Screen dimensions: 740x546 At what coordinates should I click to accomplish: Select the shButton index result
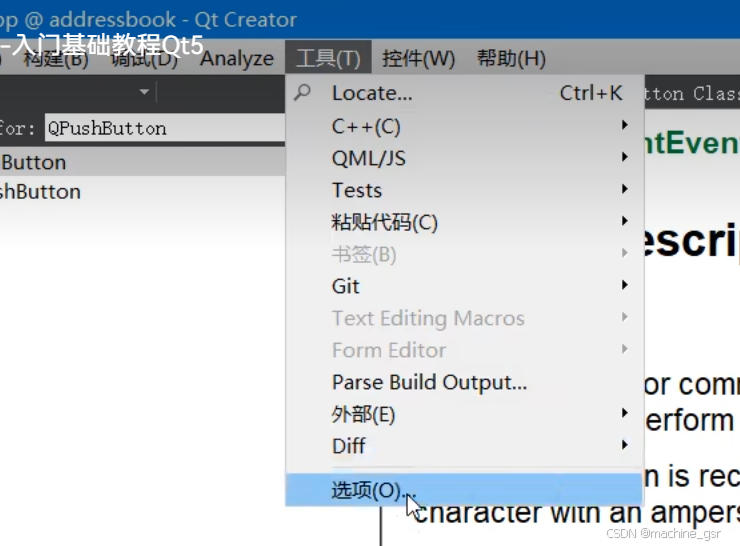pos(143,192)
